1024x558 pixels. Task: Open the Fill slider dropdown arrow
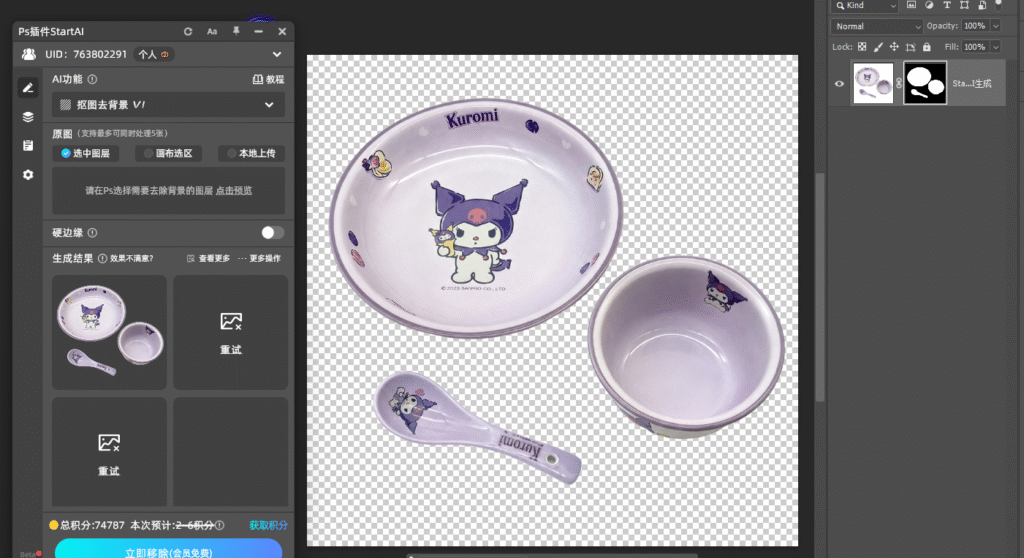[995, 47]
